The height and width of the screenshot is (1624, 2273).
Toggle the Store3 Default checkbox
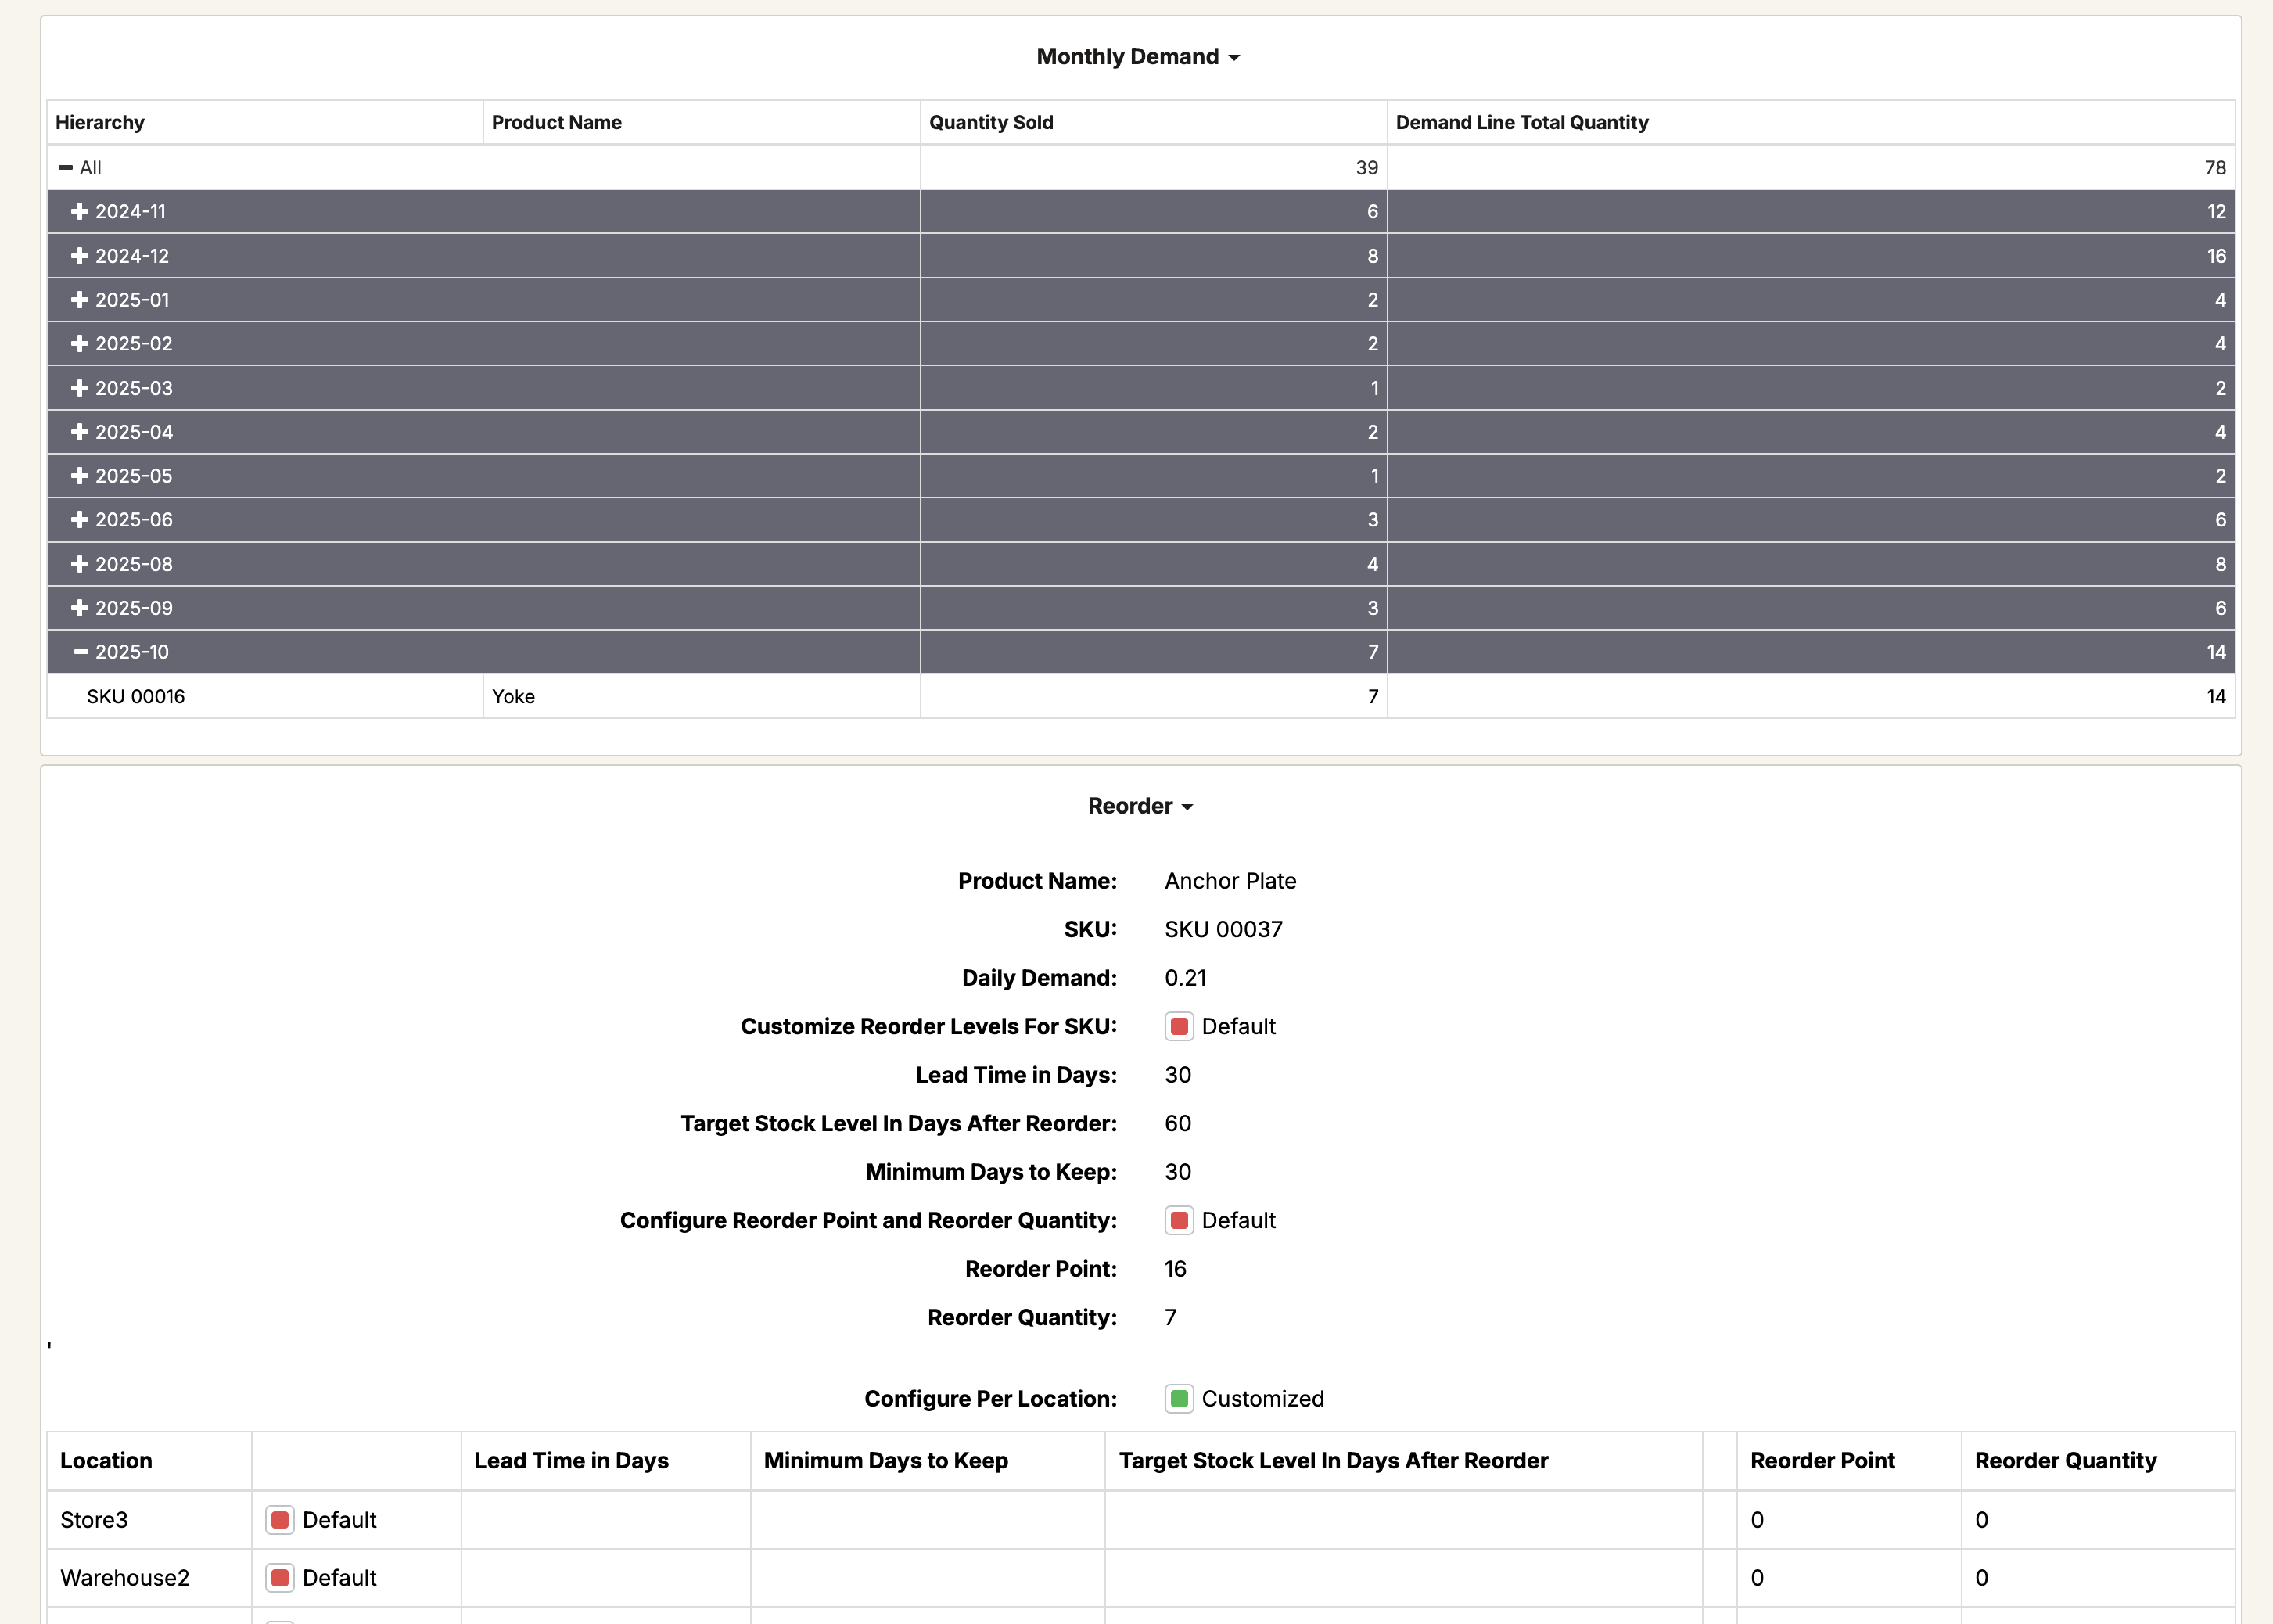pyautogui.click(x=280, y=1520)
